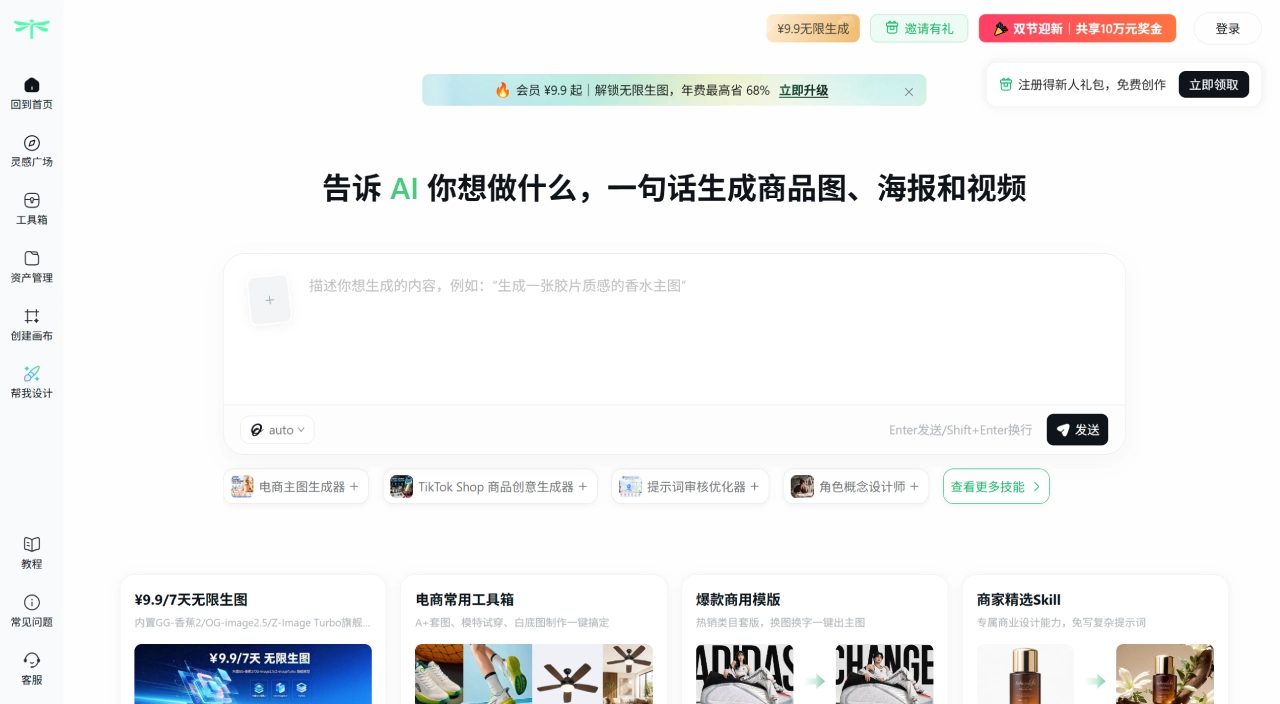Dismiss the membership promo banner
Viewport: 1280px width, 704px height.
coord(909,91)
